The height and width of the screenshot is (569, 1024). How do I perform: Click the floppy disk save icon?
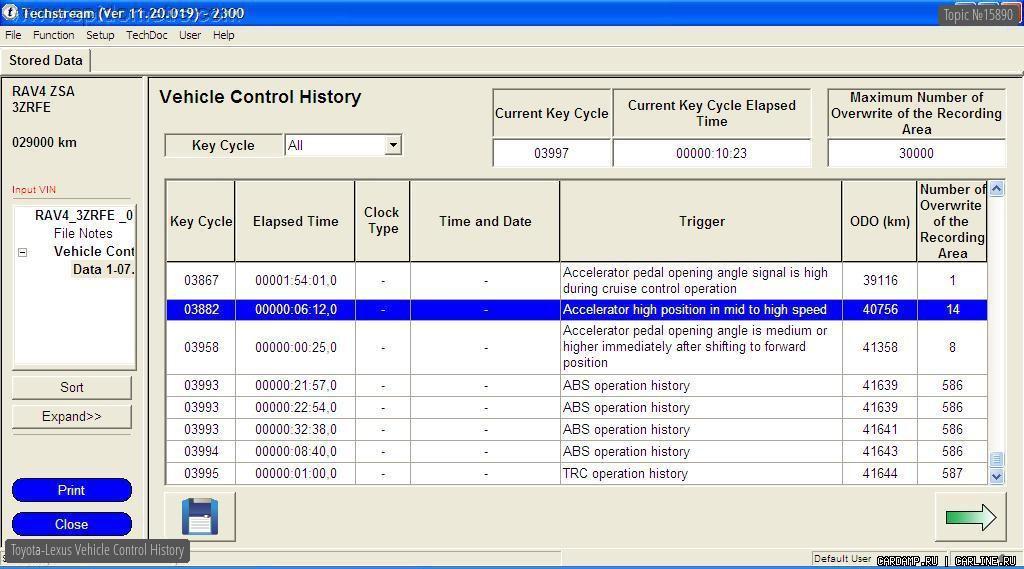200,516
